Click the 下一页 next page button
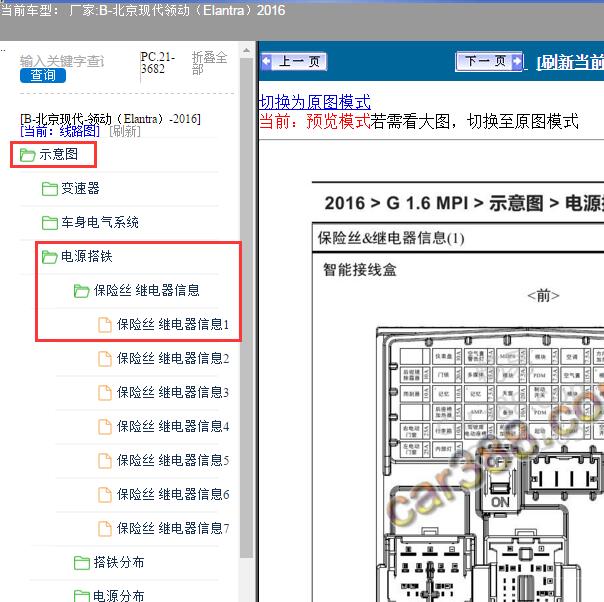Viewport: 604px width, 602px height. [x=489, y=61]
